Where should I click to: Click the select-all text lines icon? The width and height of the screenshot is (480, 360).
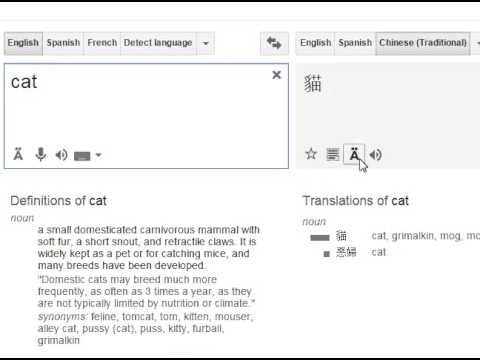tap(333, 155)
